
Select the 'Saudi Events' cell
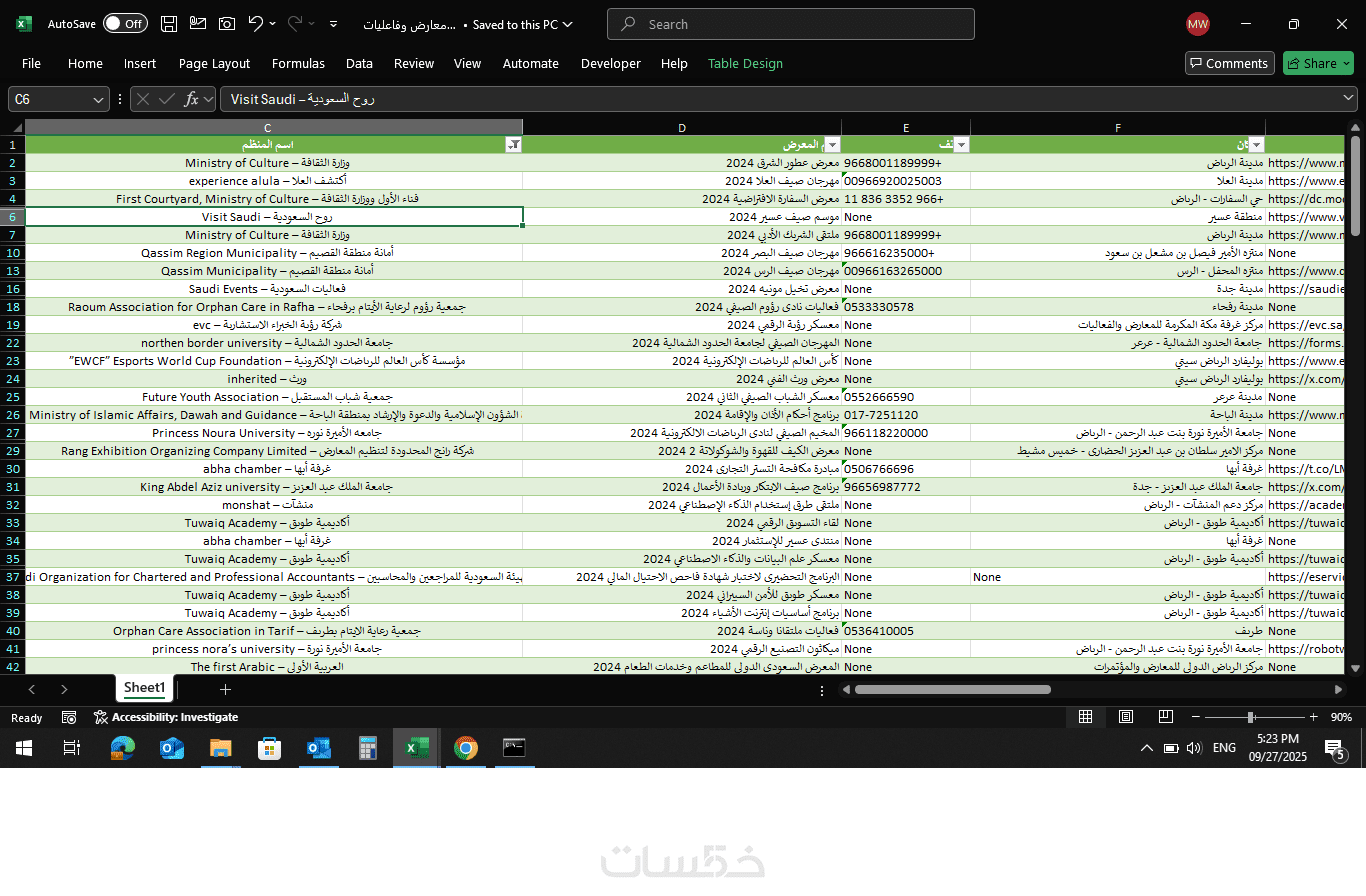[x=273, y=289]
